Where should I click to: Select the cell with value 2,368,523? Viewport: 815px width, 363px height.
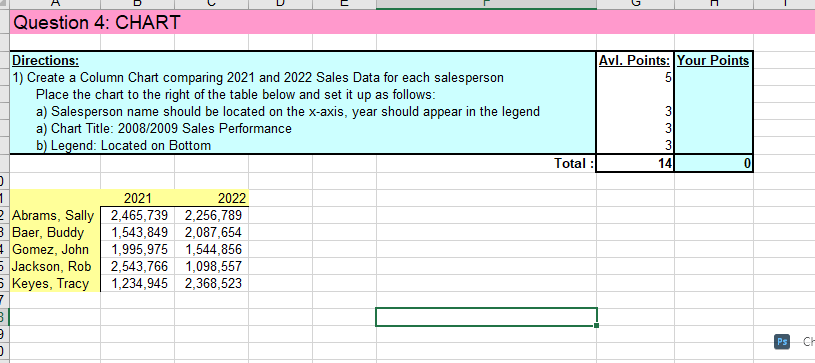(212, 283)
